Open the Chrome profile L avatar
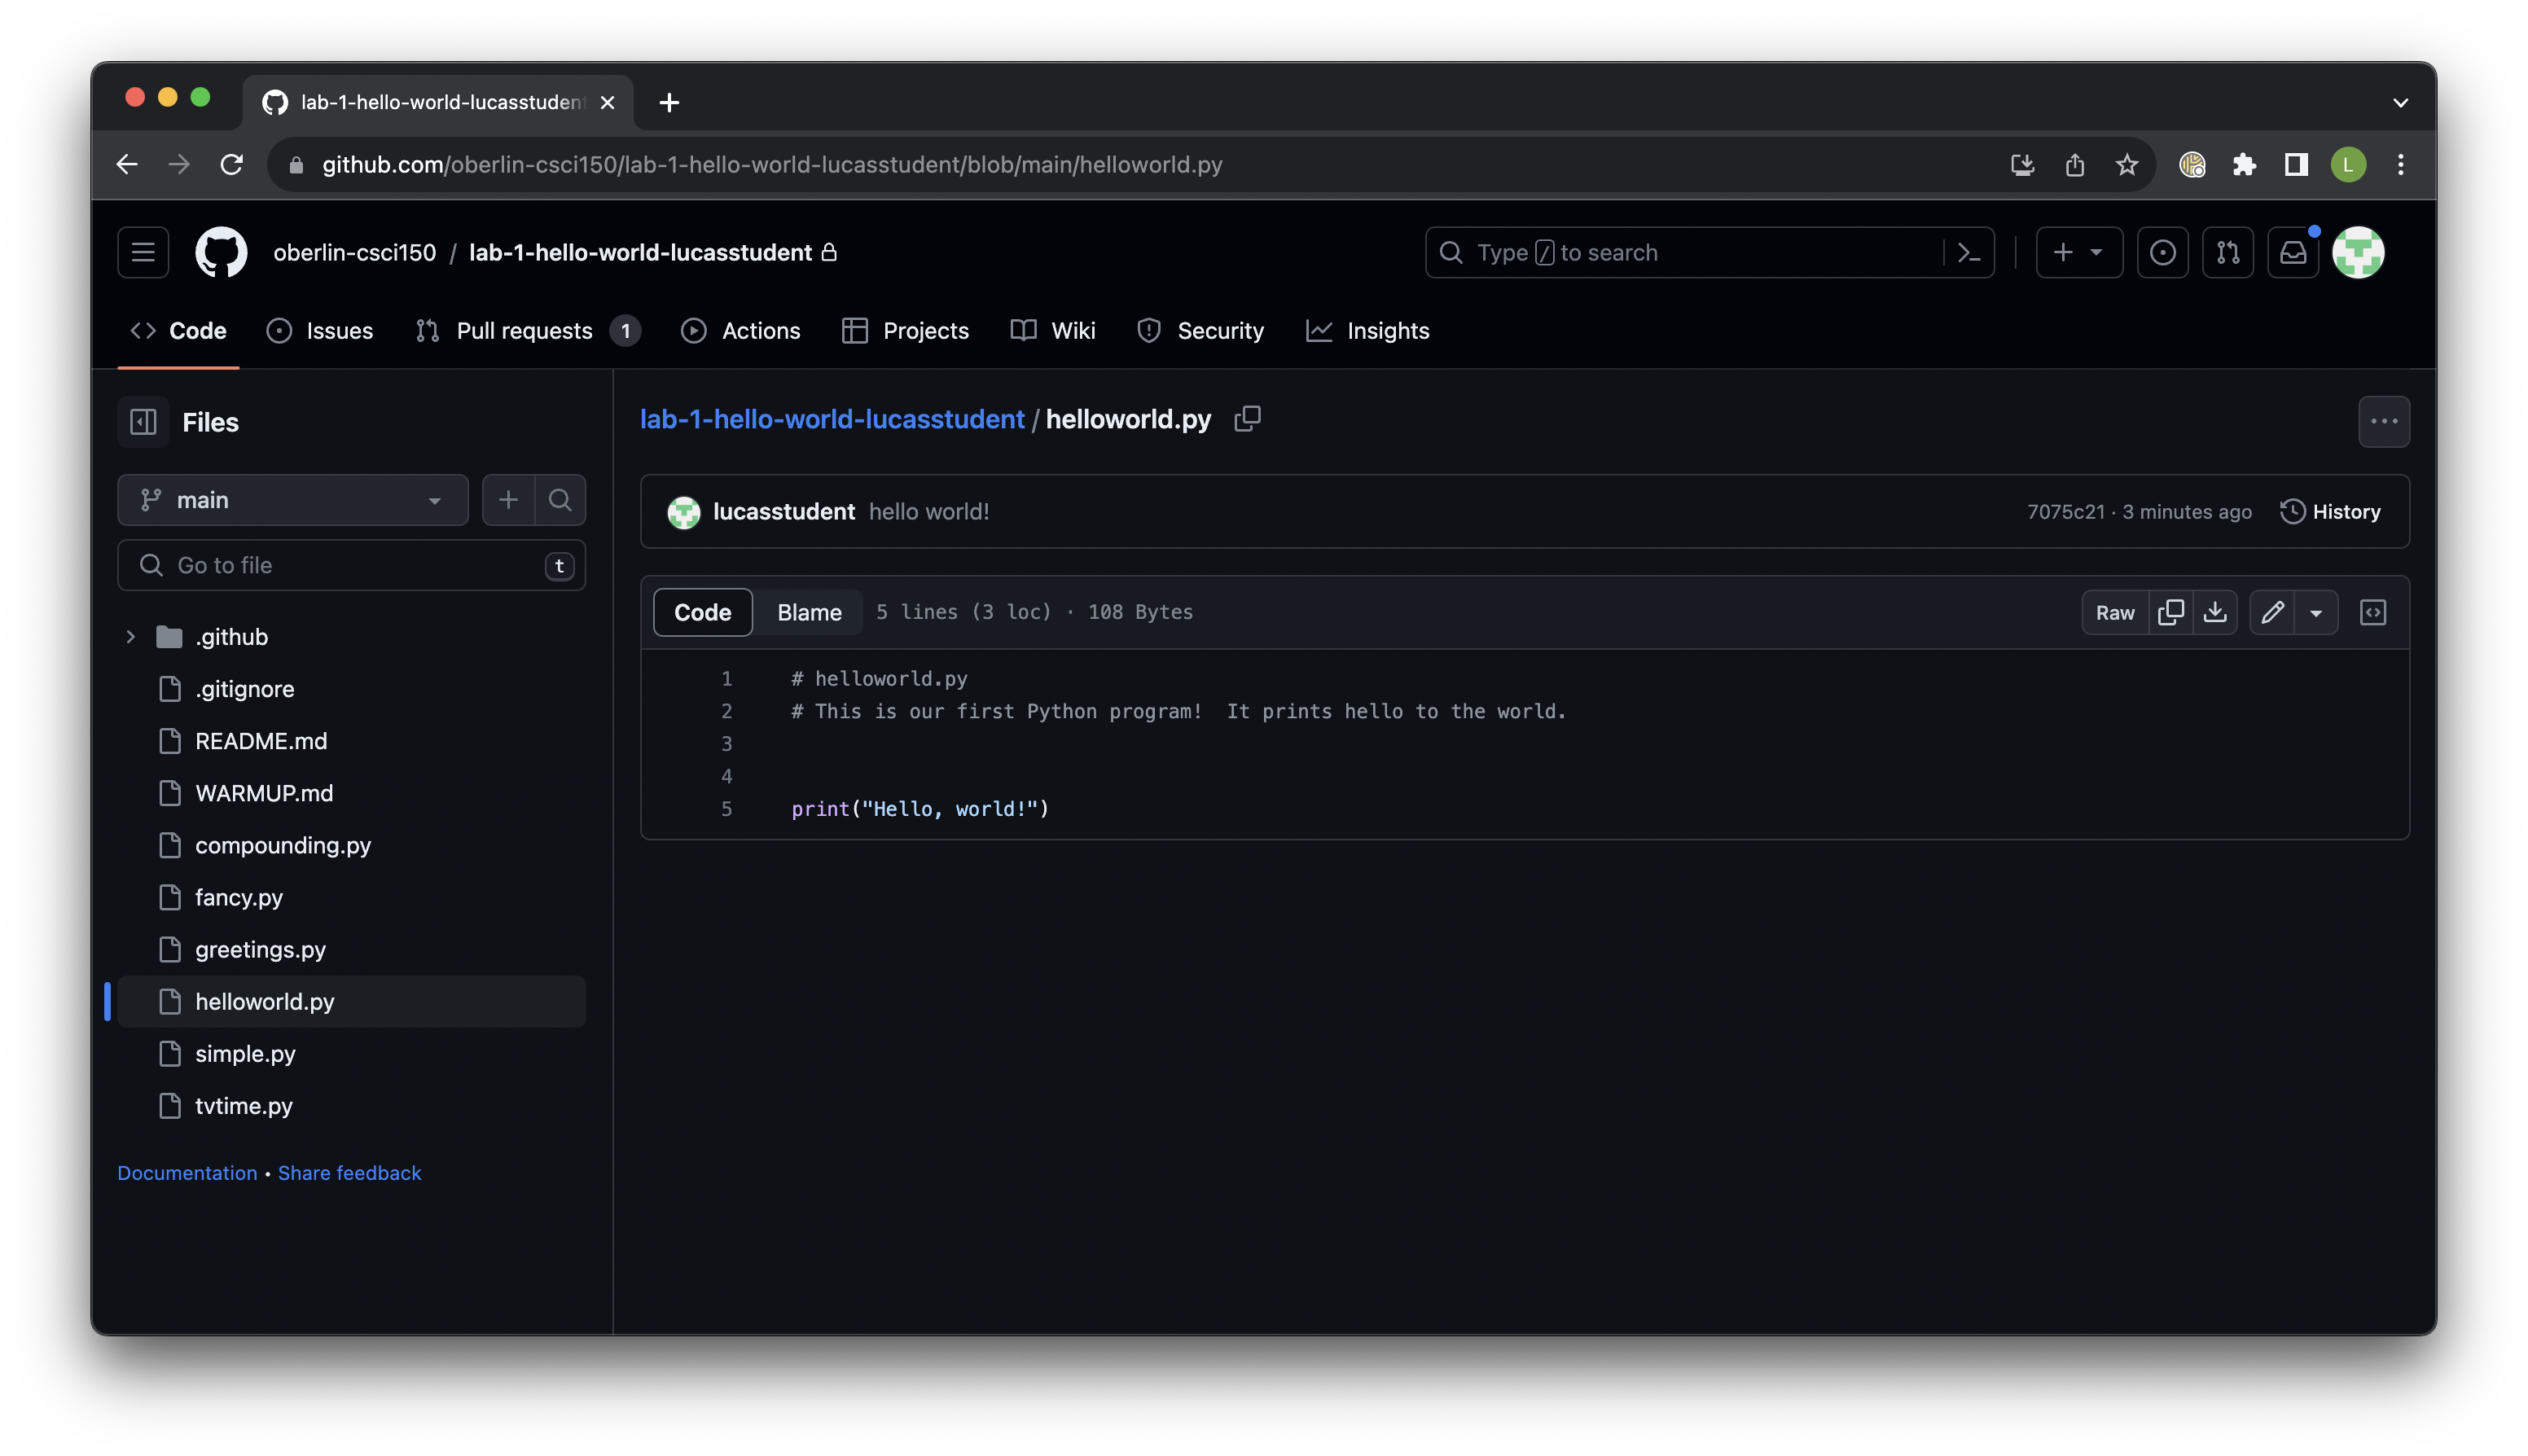2528x1456 pixels. 2348,165
